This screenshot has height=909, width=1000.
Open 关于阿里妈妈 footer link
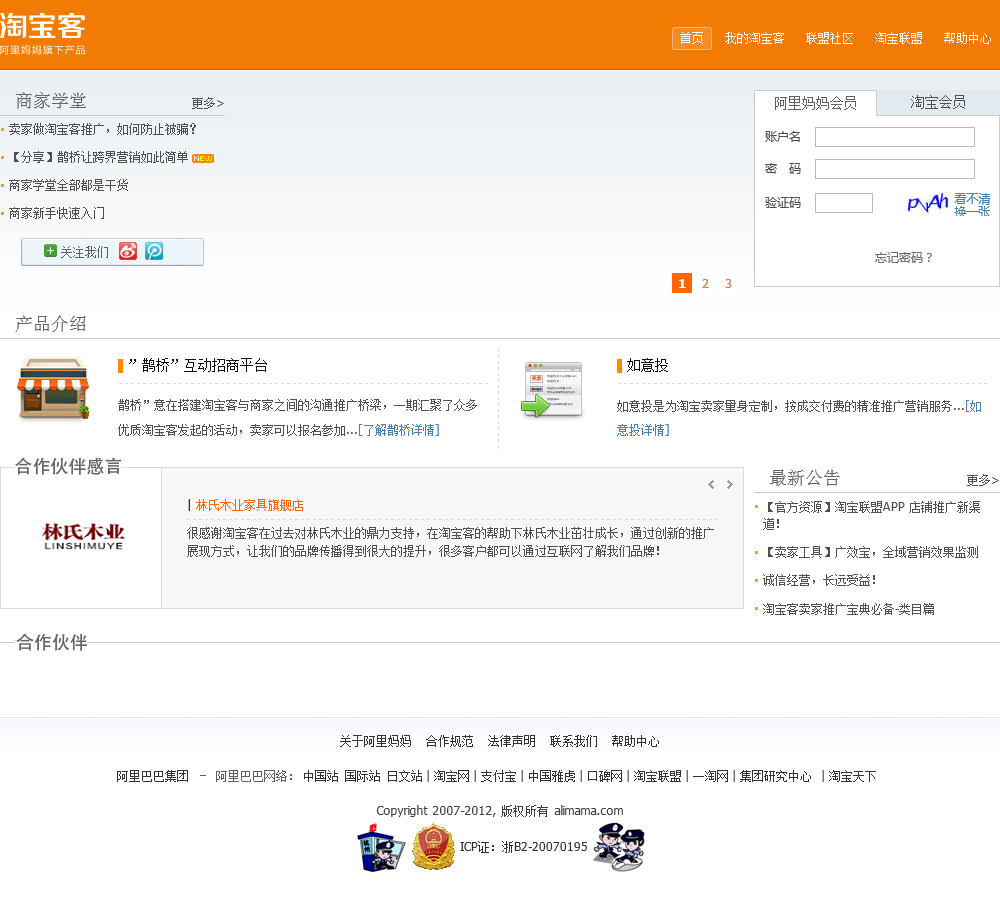[x=375, y=741]
